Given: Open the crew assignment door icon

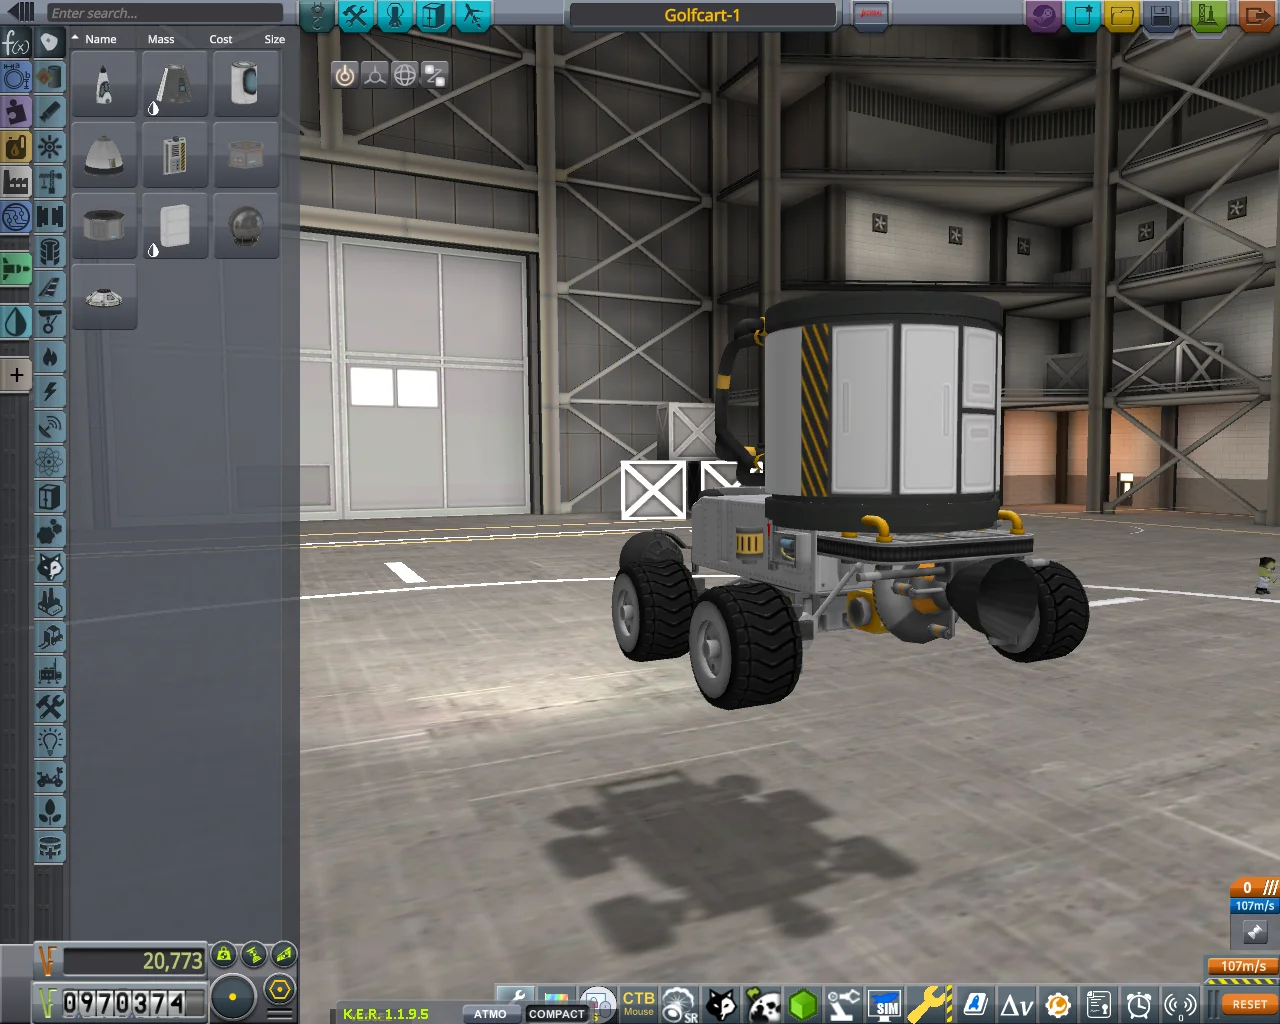Looking at the screenshot, I should tap(433, 15).
